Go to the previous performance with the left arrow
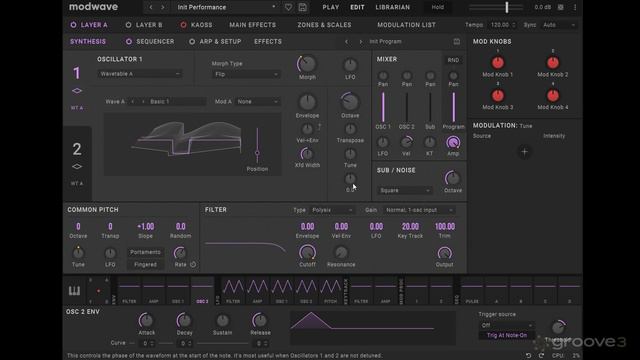Image resolution: width=640 pixels, height=360 pixels. pos(151,7)
